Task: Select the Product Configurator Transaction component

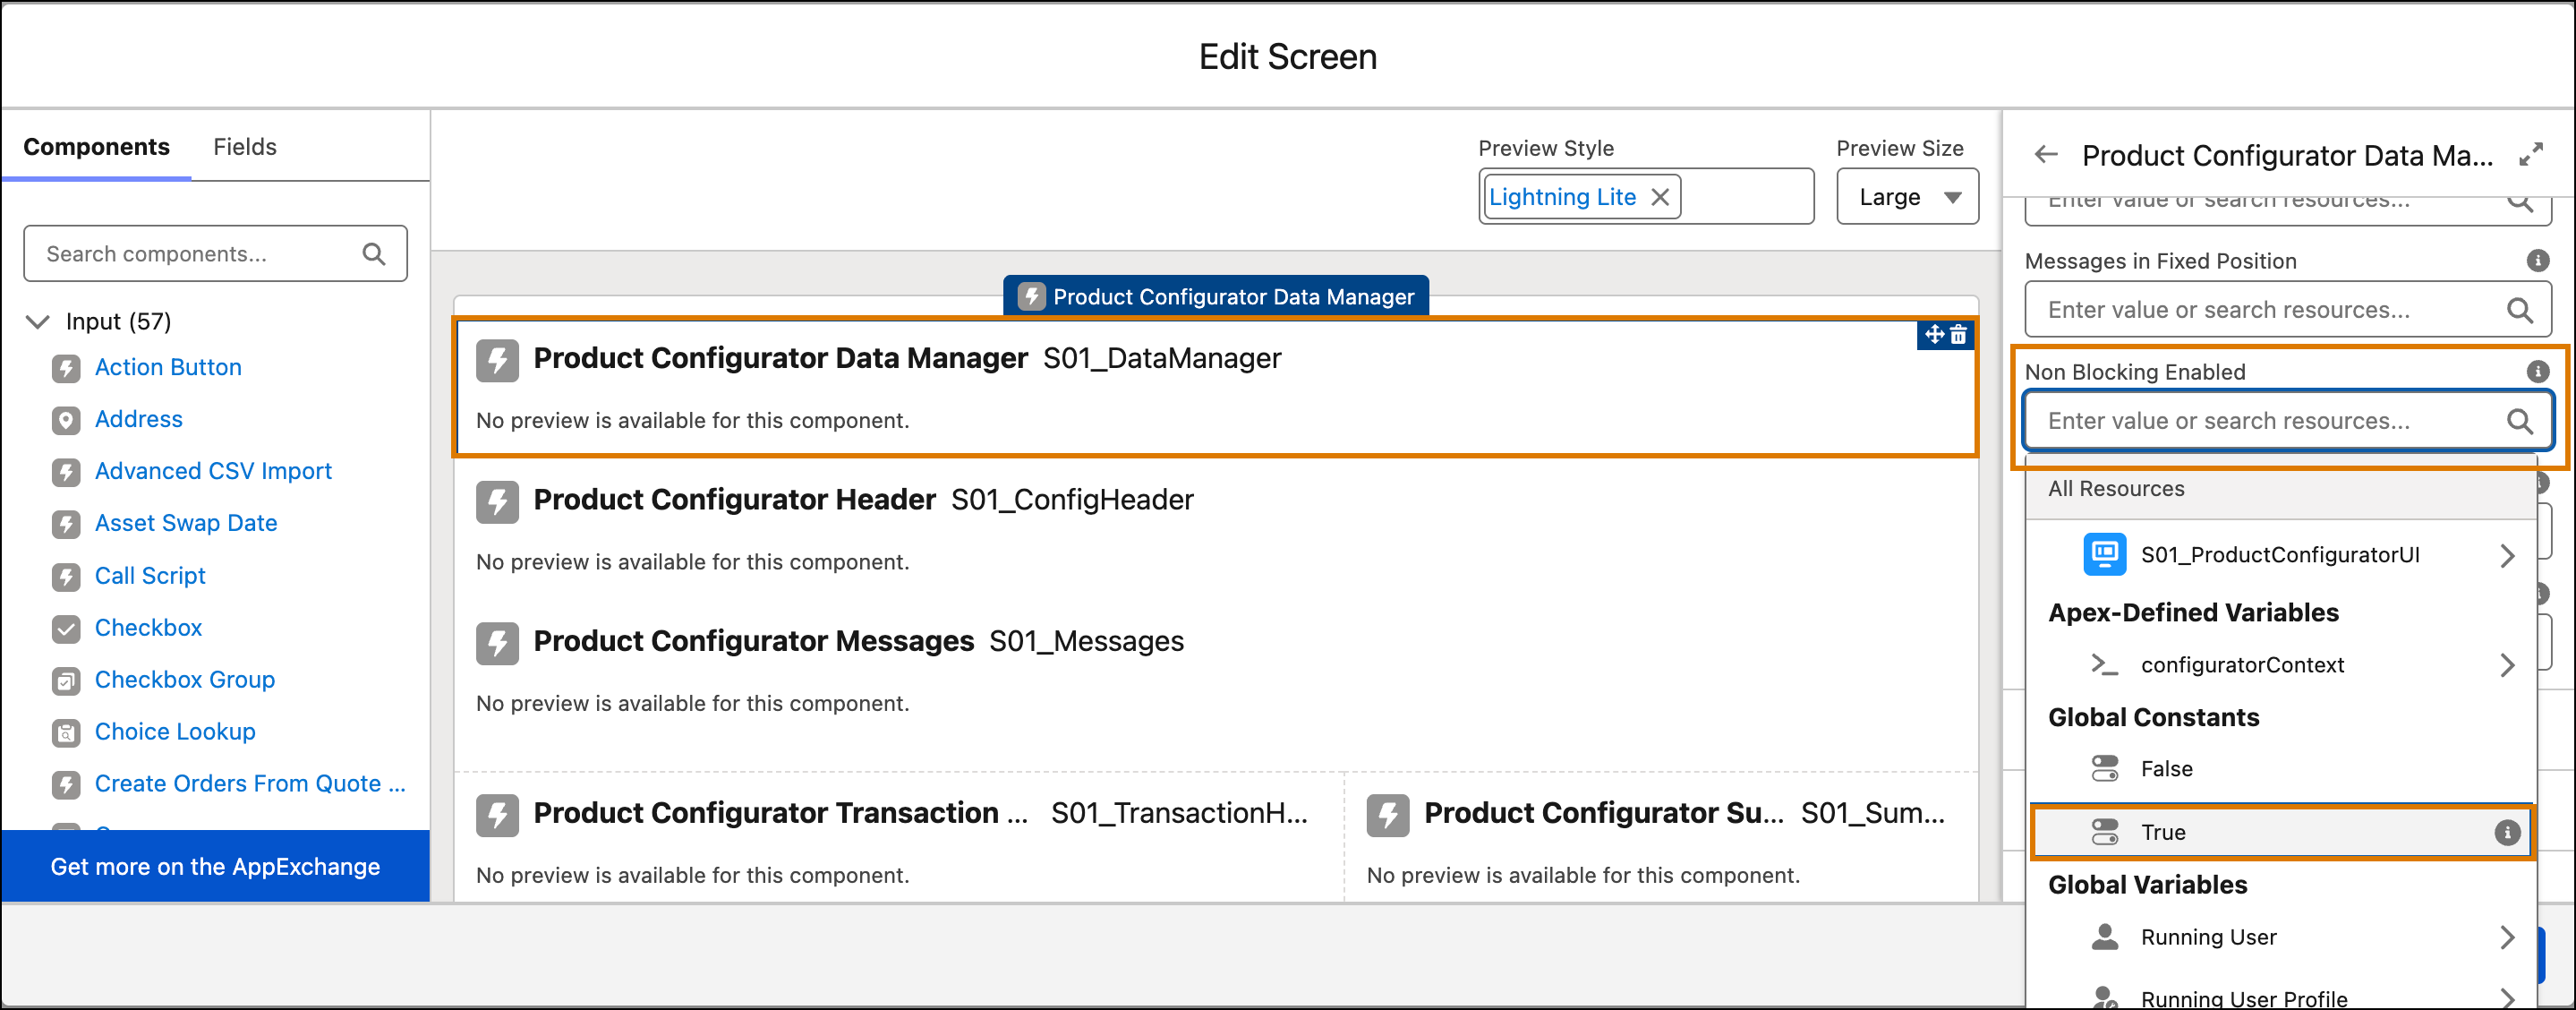Action: pos(900,840)
